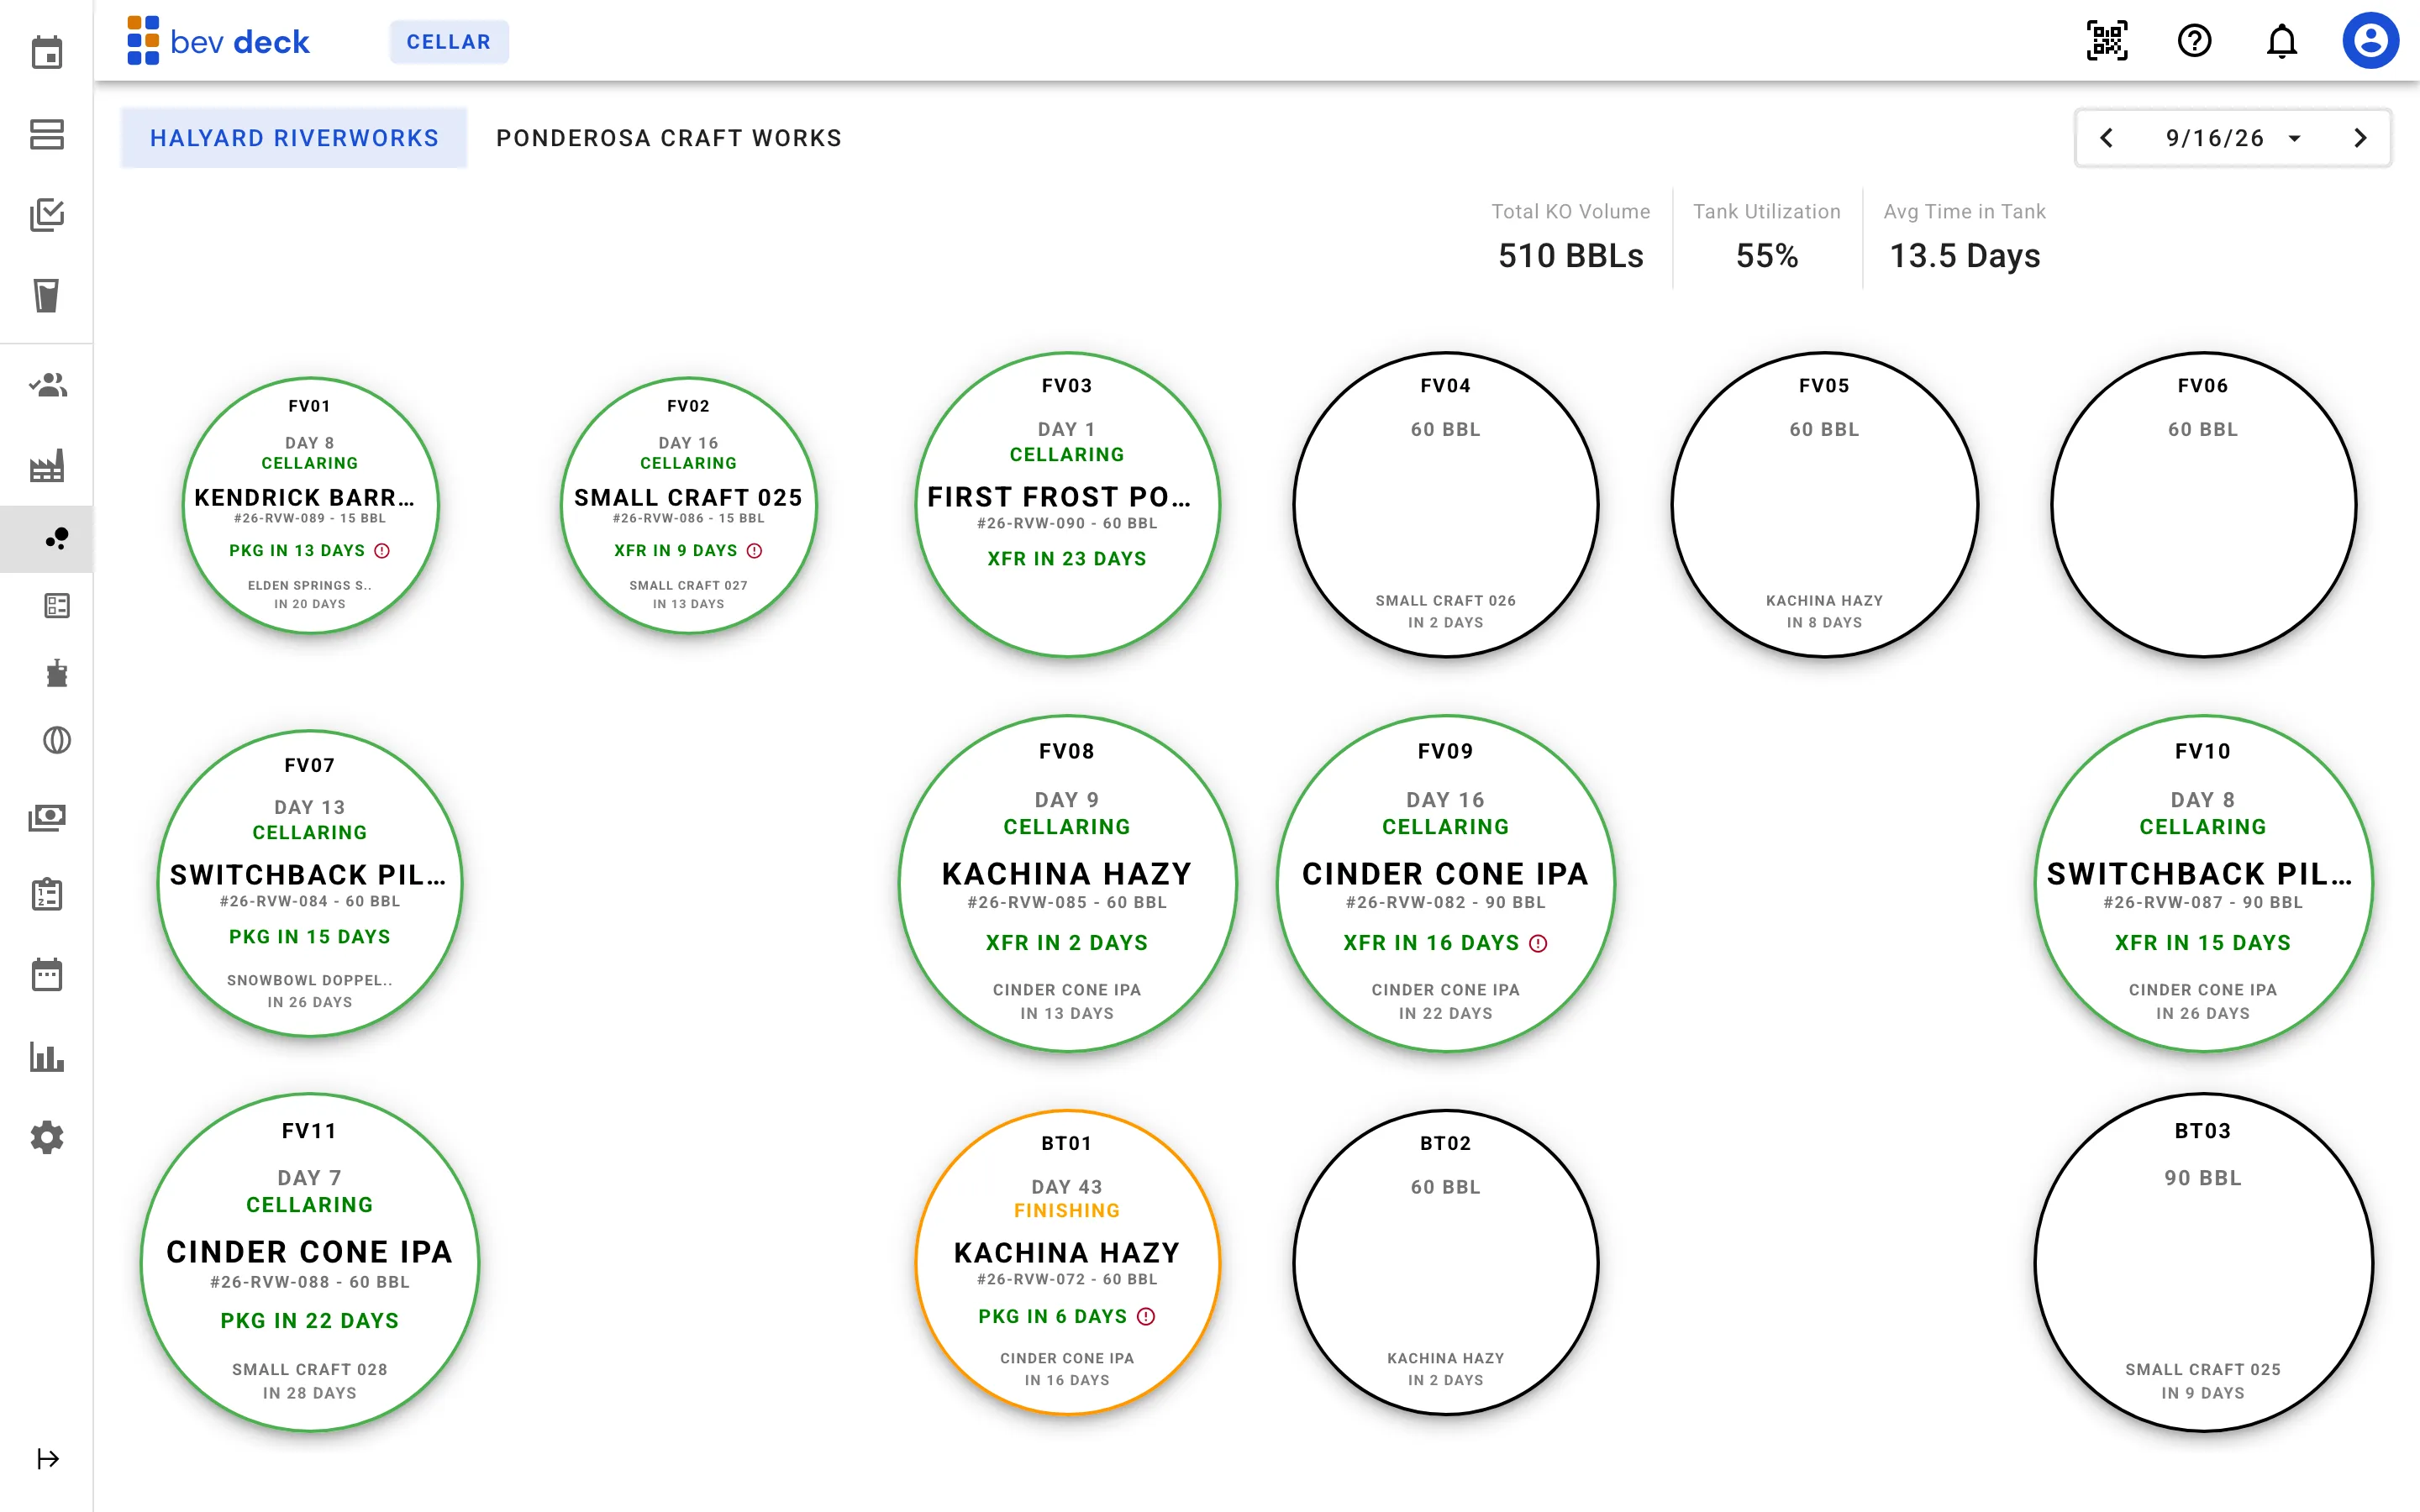
Task: Open the QR code scanner
Action: point(2106,41)
